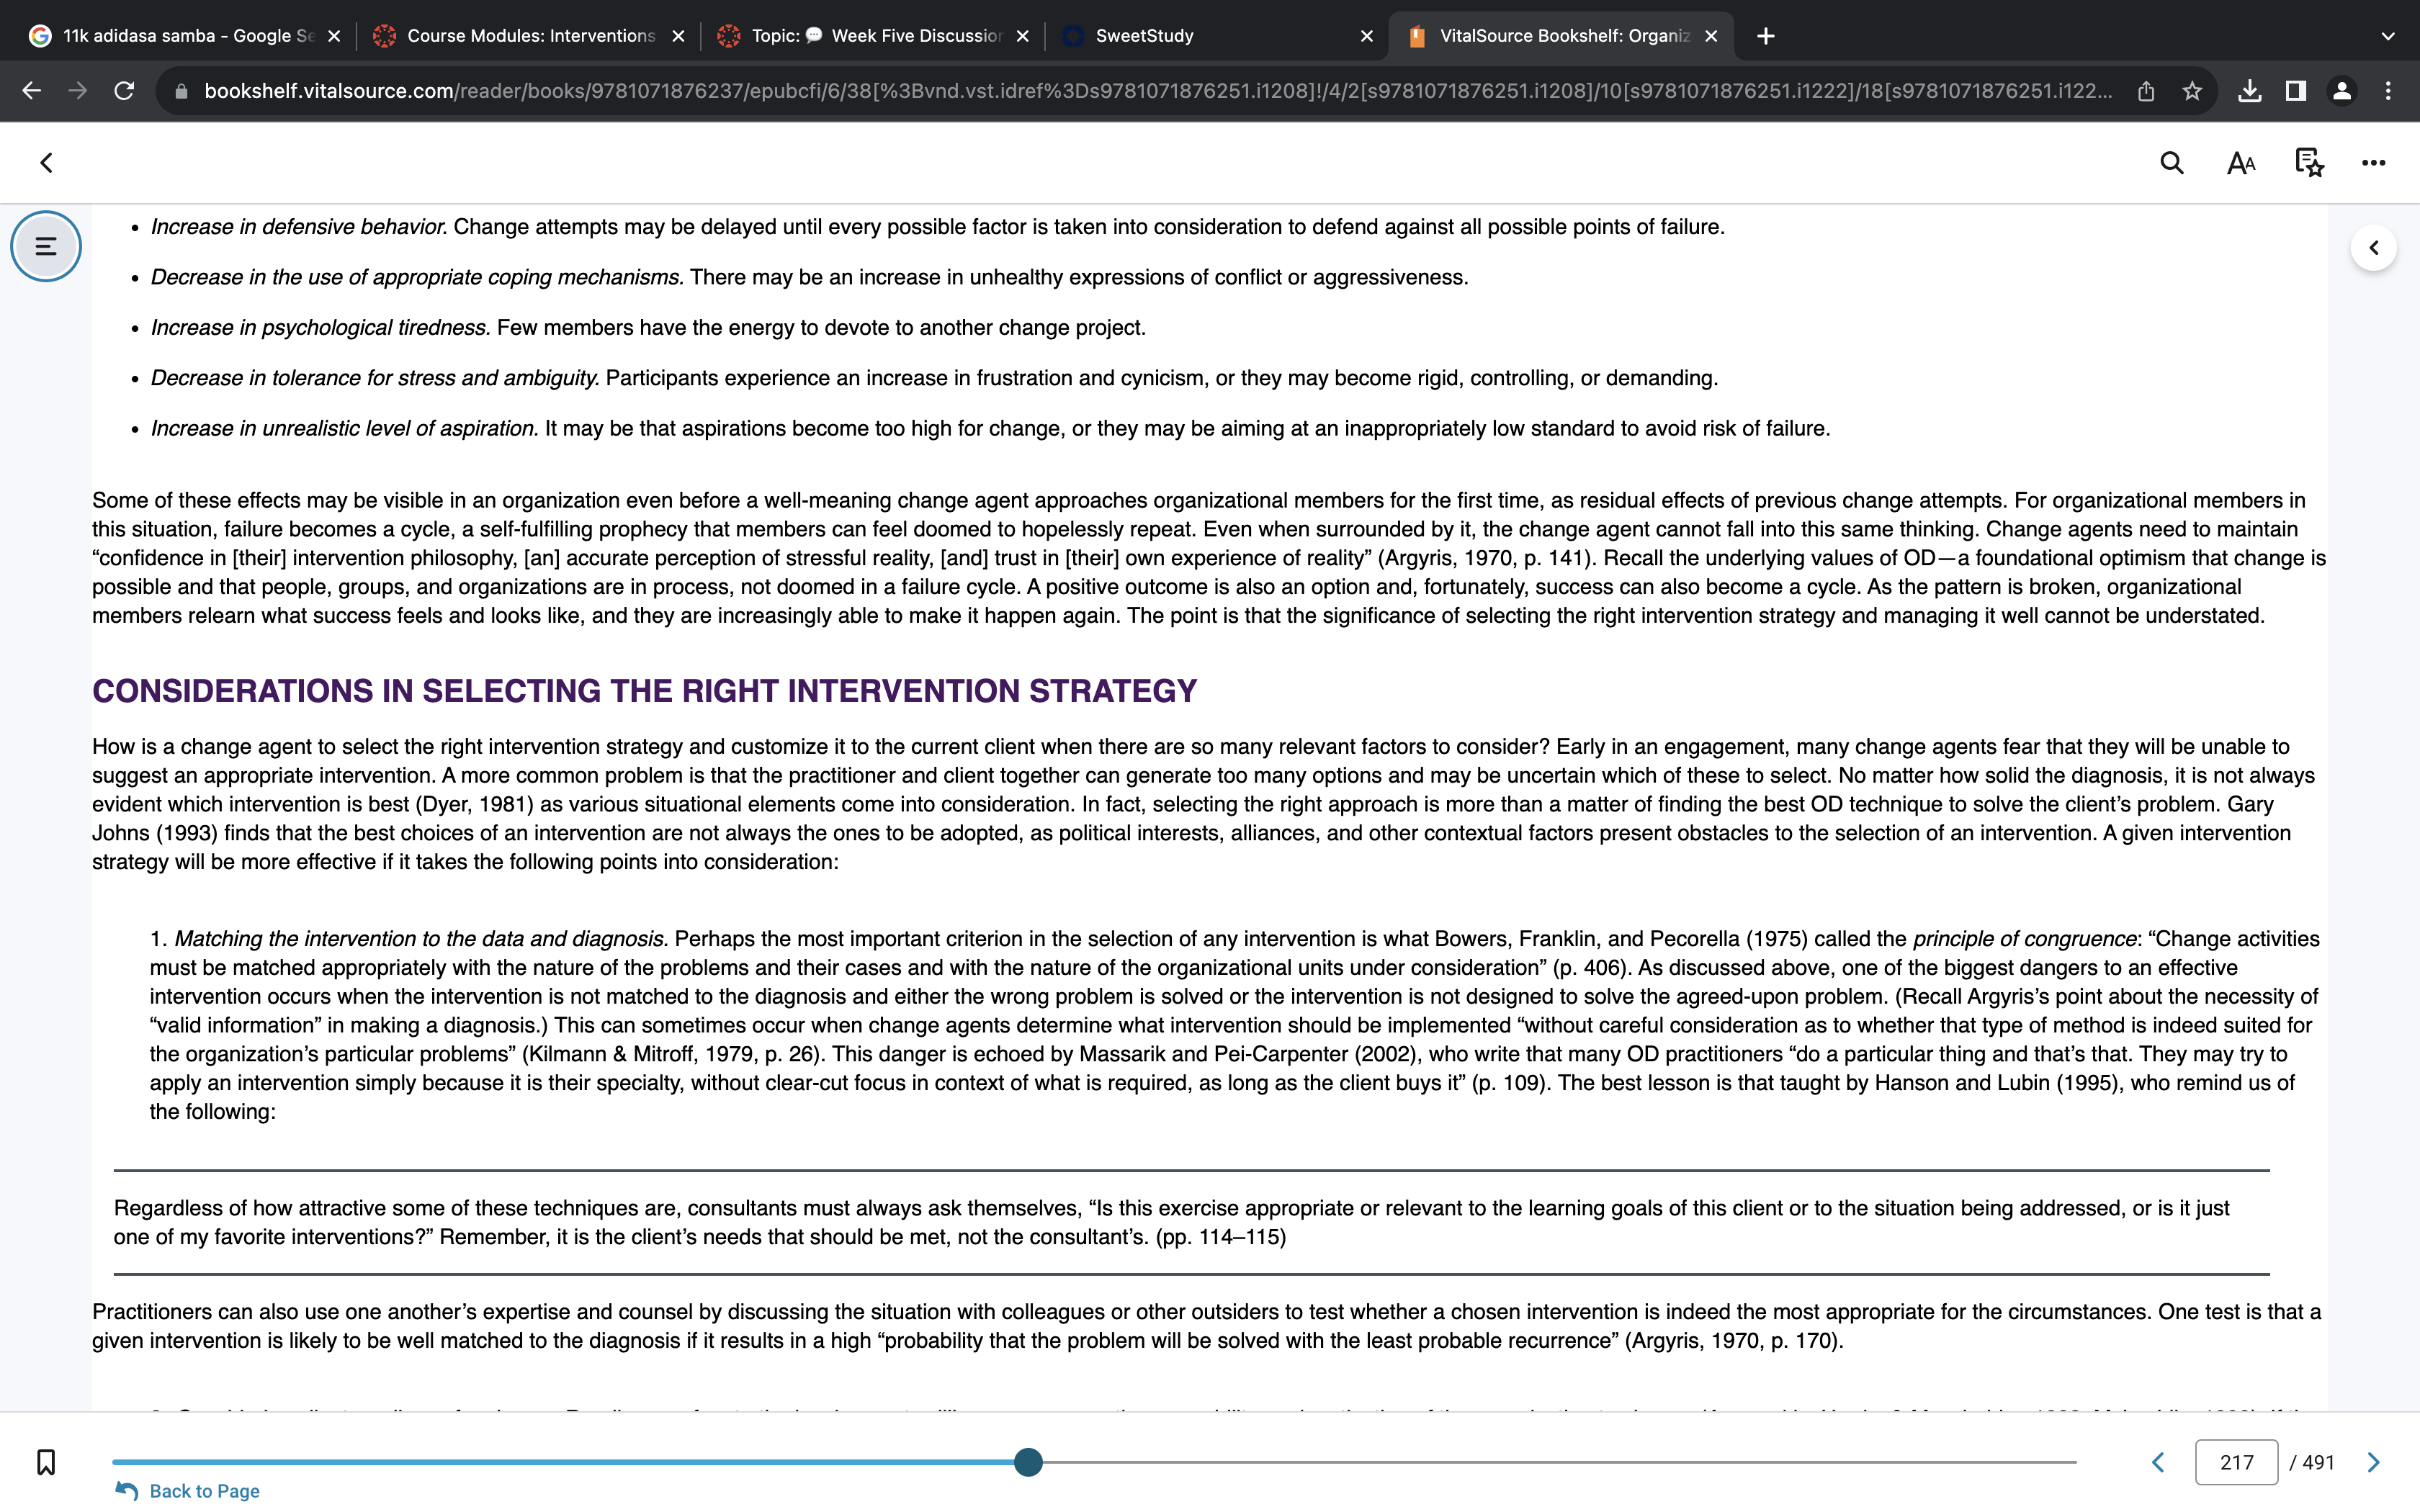View site information lock icon
Image resolution: width=2420 pixels, height=1512 pixels.
tap(181, 91)
